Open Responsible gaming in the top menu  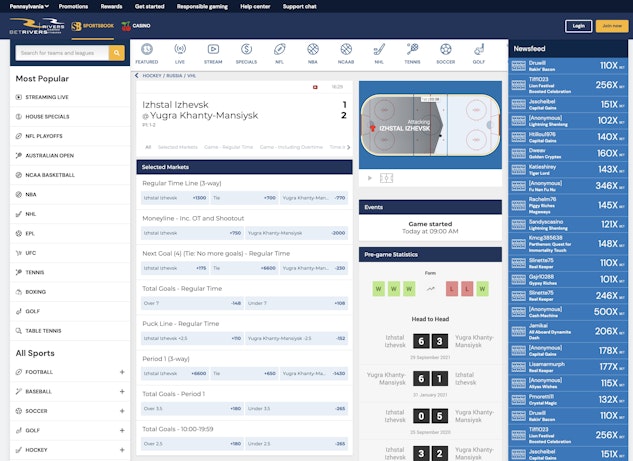pyautogui.click(x=202, y=6)
